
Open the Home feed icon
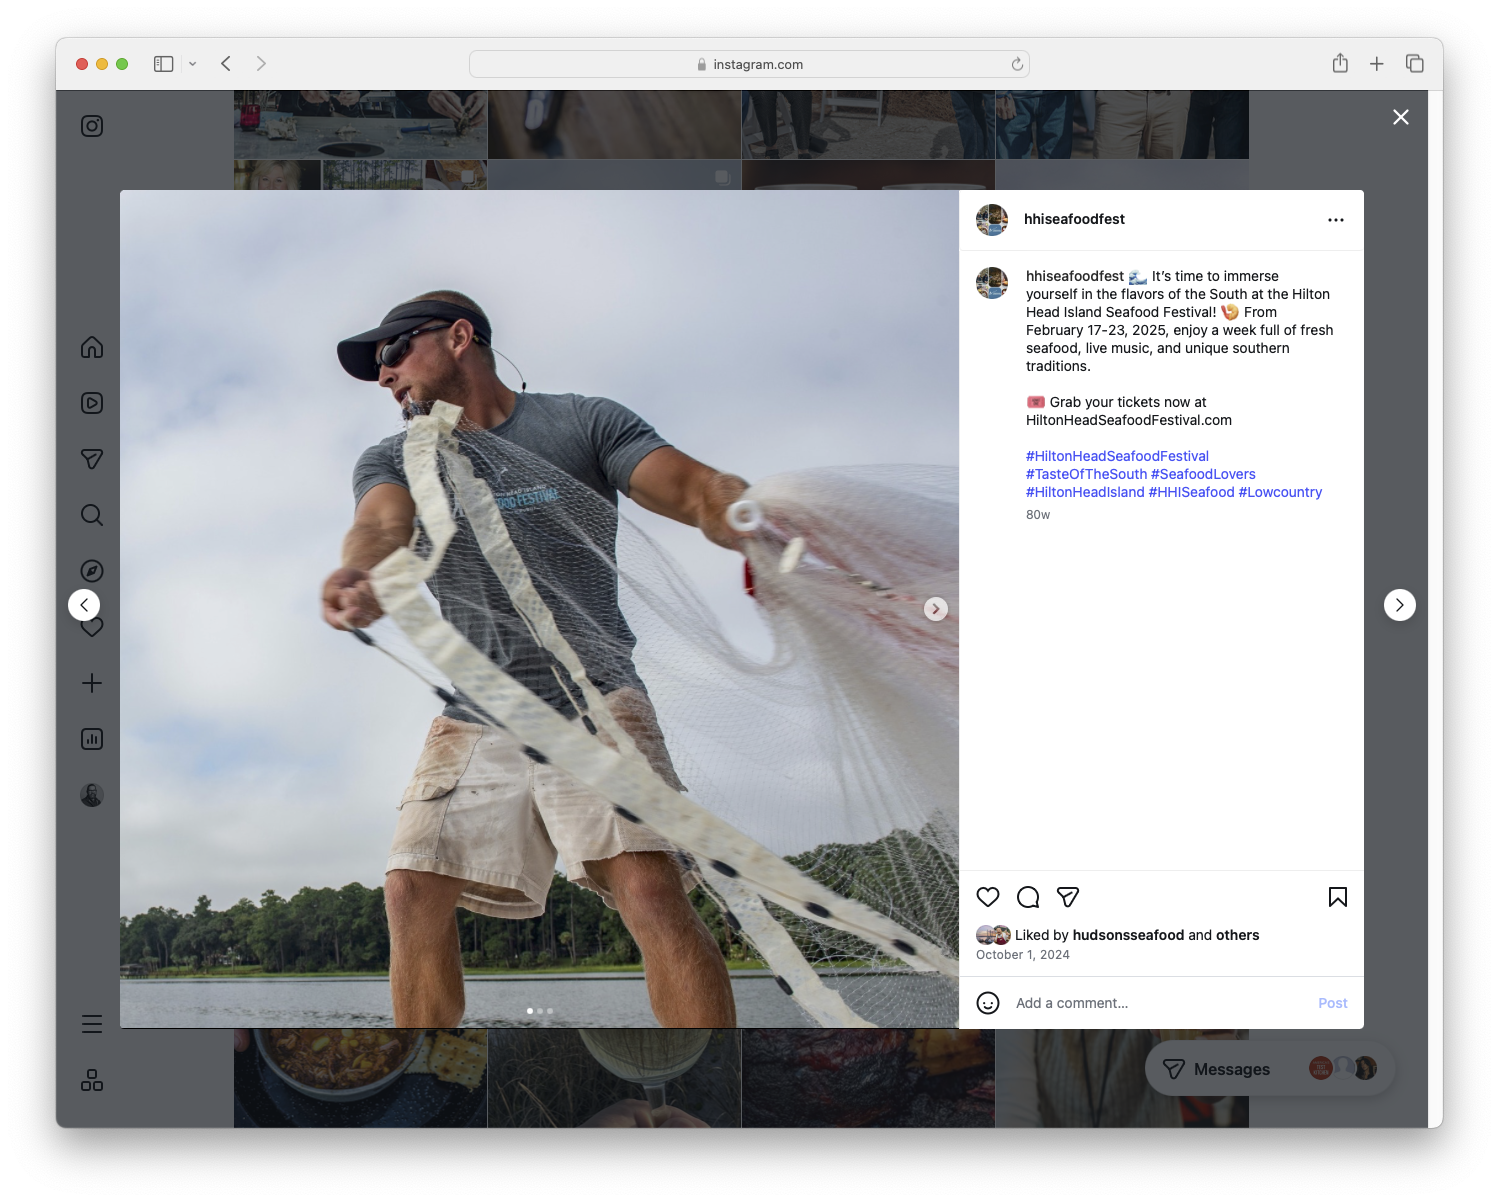pos(91,347)
